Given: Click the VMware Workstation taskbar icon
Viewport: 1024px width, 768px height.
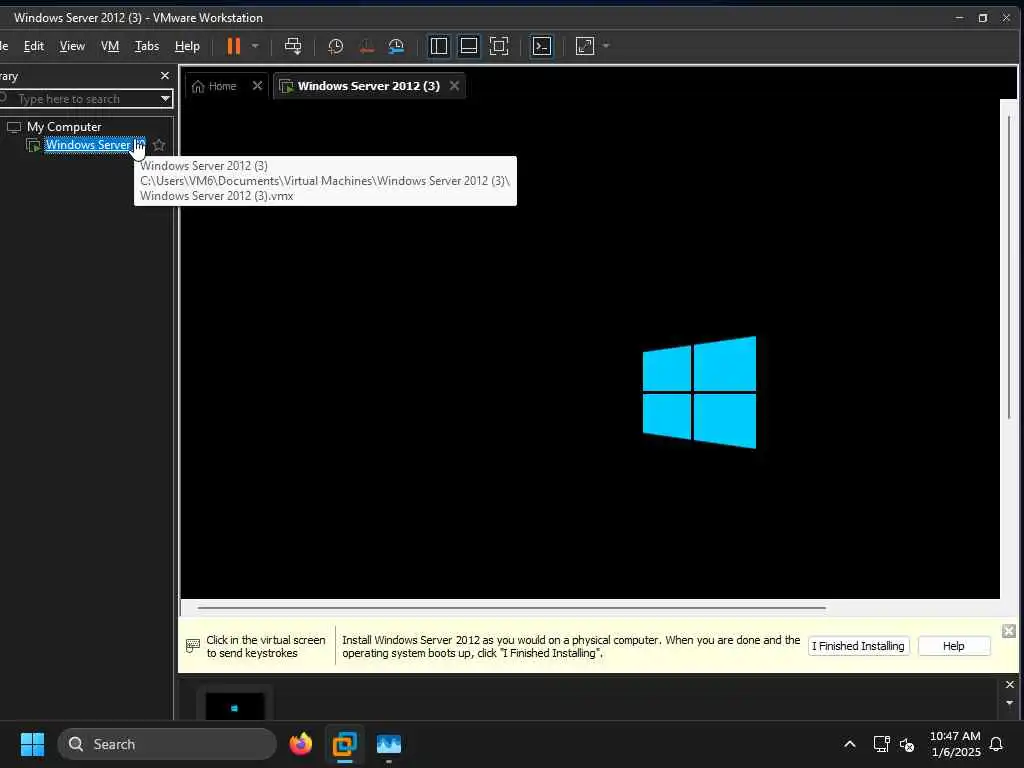Looking at the screenshot, I should (x=345, y=744).
